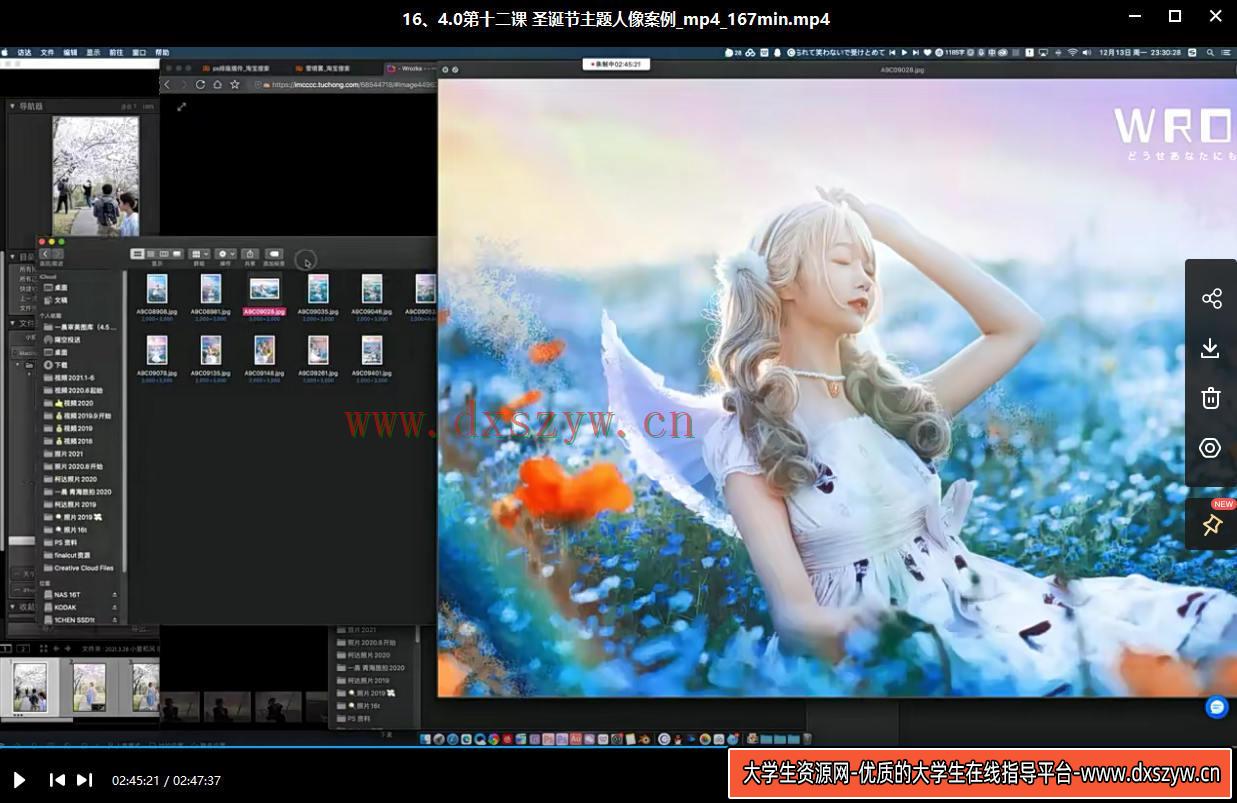Select thumbnail A9C09078.jpg in Finder

pyautogui.click(x=157, y=349)
